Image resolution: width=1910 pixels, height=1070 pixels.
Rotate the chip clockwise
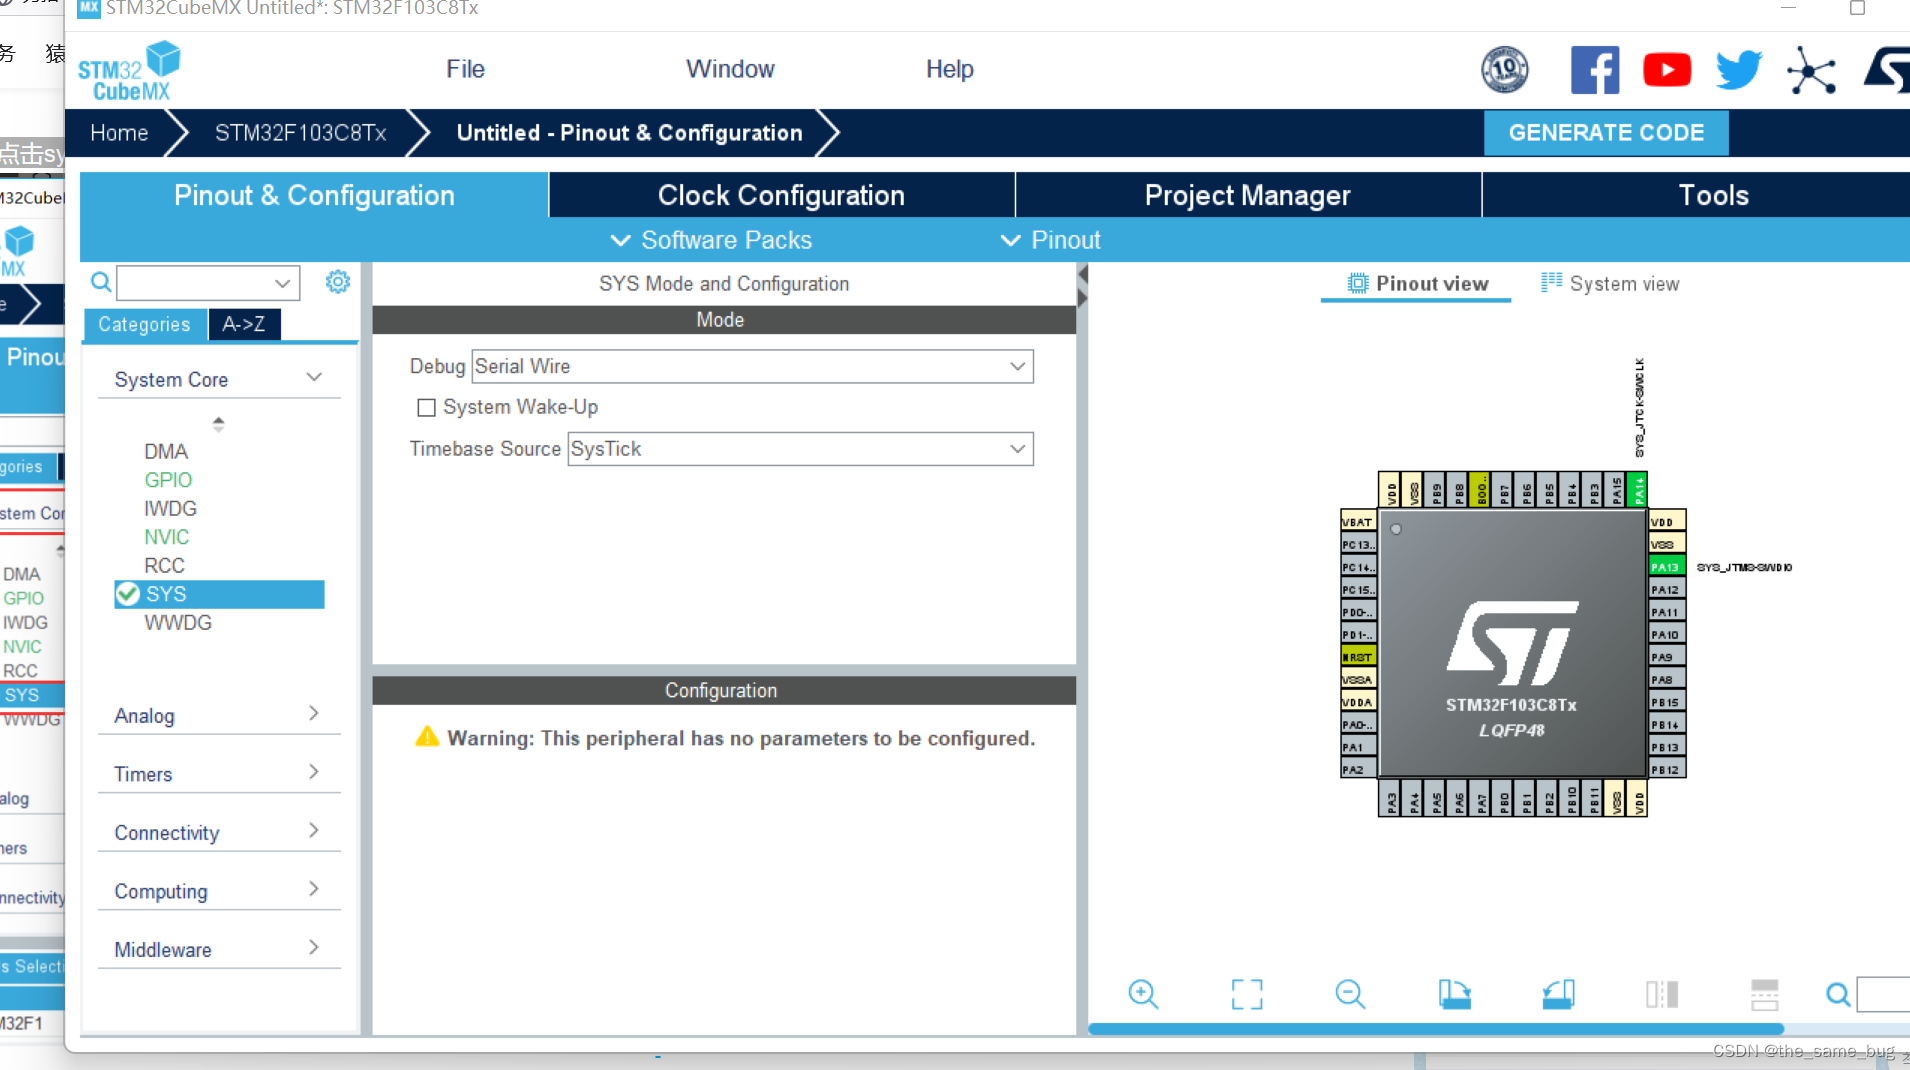tap(1454, 994)
